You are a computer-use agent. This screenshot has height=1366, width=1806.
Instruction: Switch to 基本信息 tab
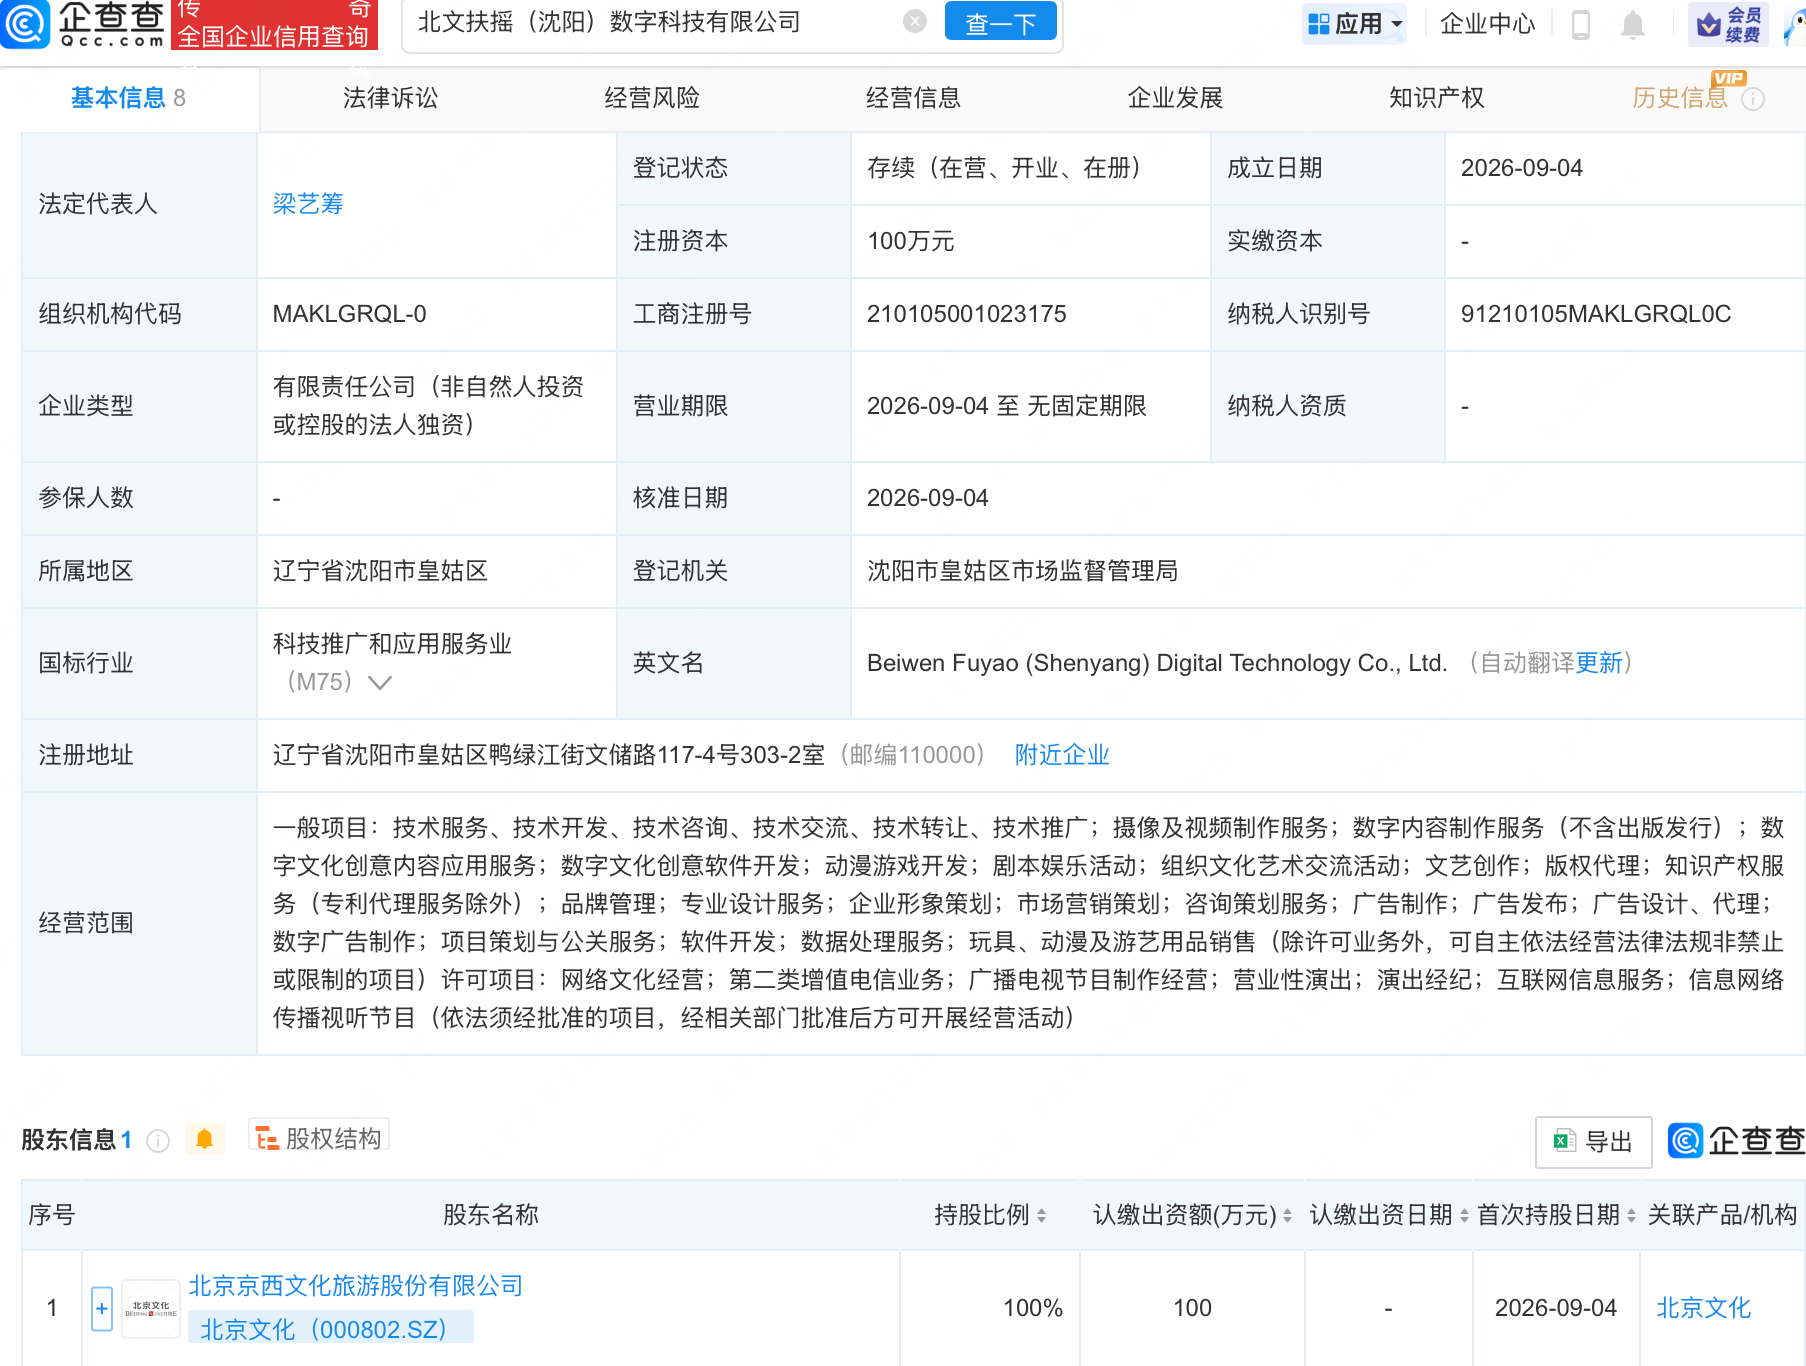(x=128, y=98)
